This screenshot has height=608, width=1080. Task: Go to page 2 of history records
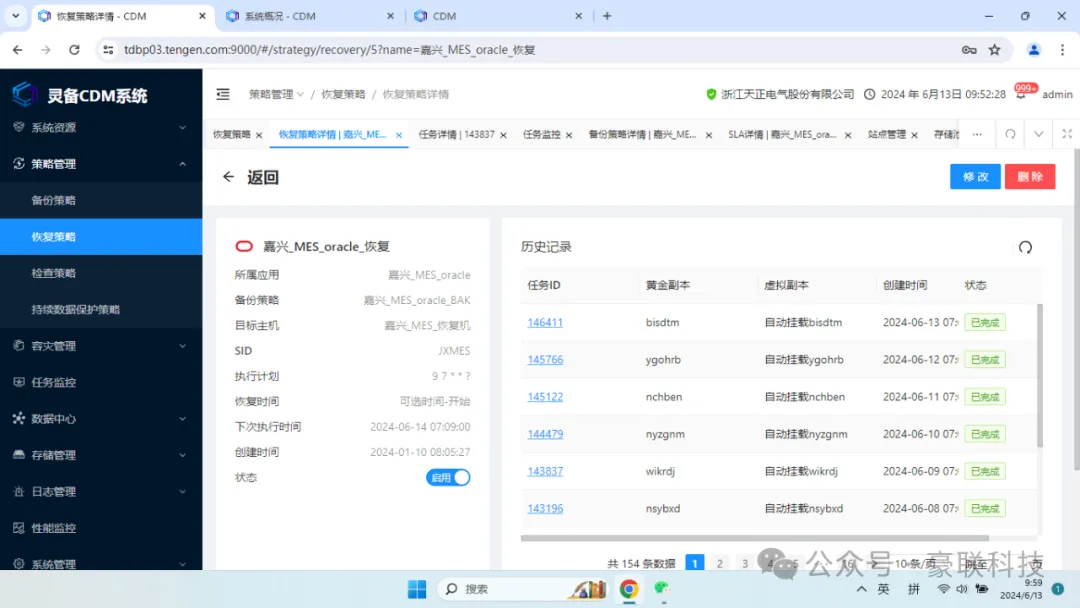719,563
